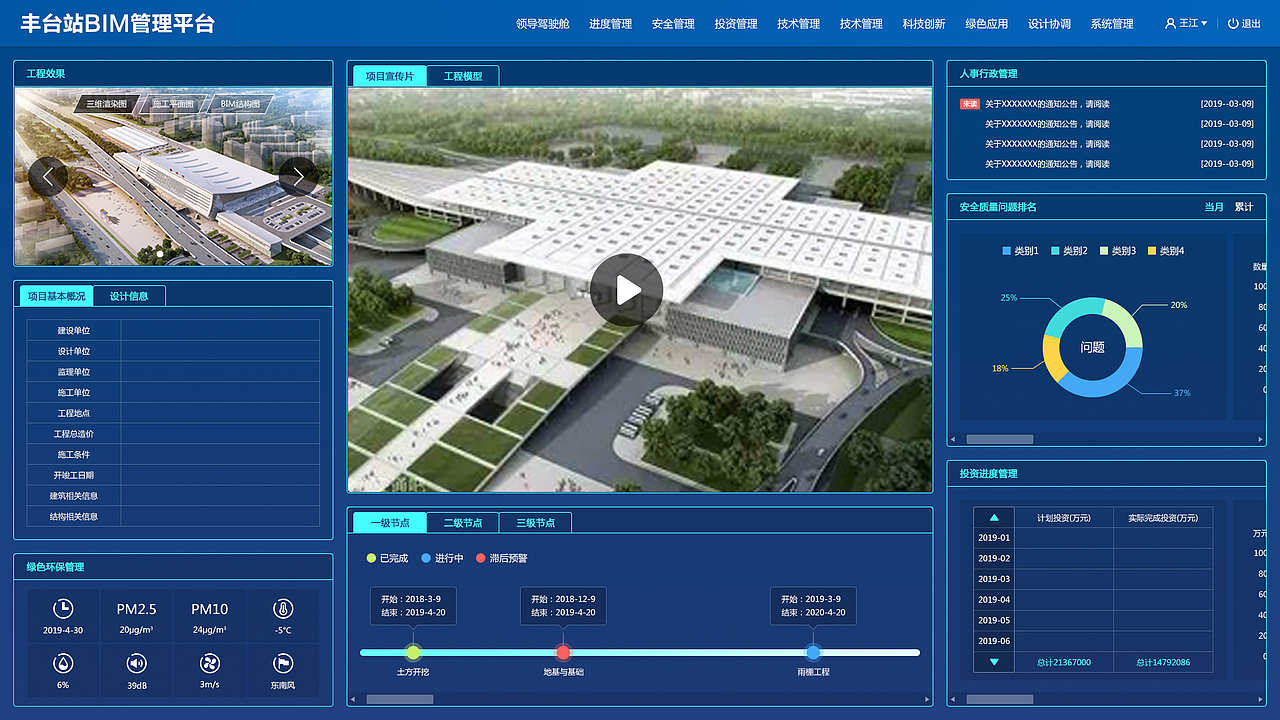Click the PM2.5 reading tile
This screenshot has width=1280, height=720.
tap(136, 617)
